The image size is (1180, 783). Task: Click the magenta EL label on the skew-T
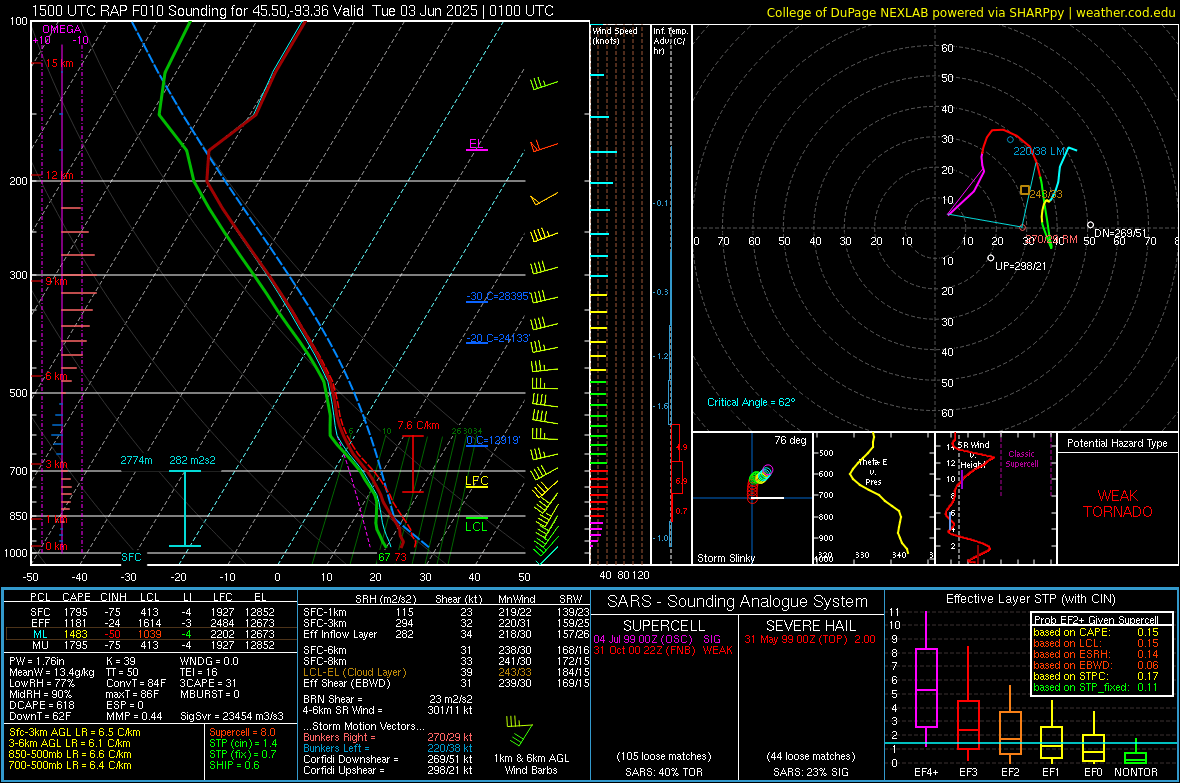tap(475, 143)
